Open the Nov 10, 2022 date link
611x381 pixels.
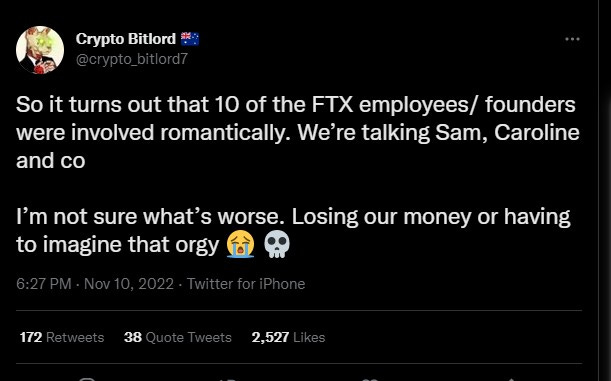[129, 284]
